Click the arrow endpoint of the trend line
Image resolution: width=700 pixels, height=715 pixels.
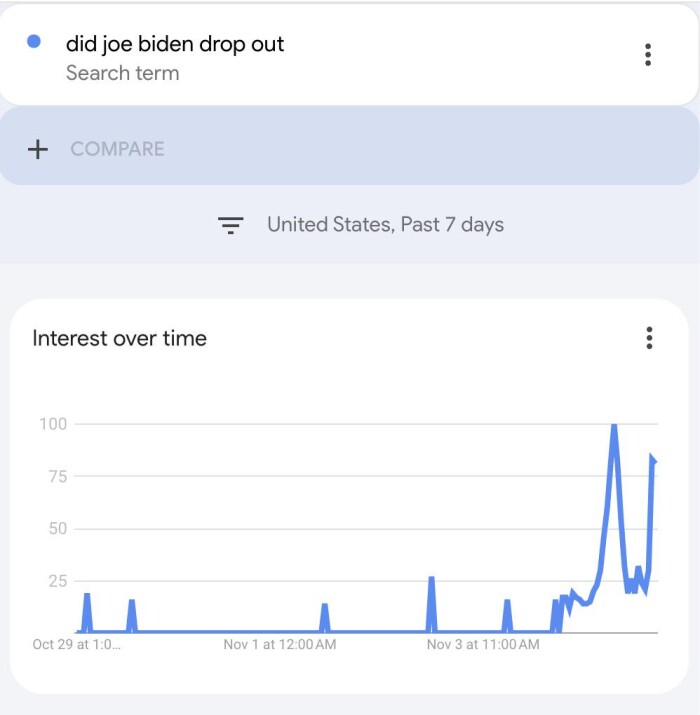point(653,460)
